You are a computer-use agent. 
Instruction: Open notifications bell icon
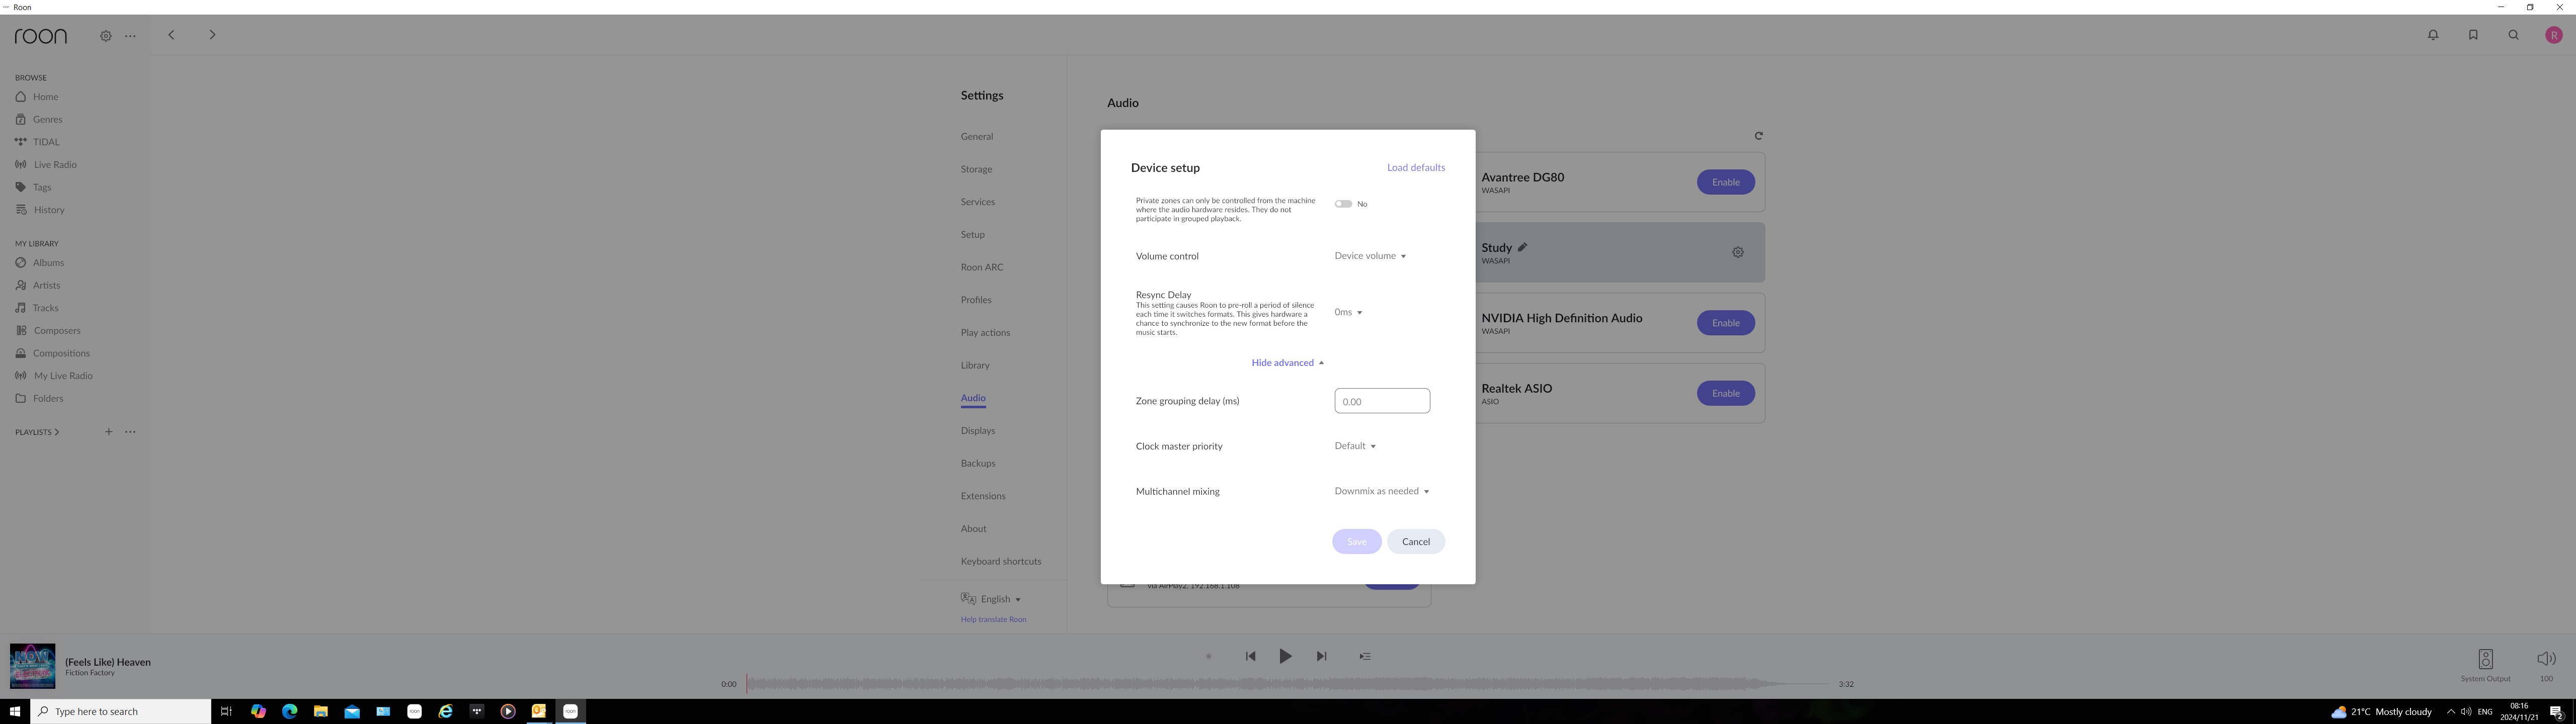pos(2433,35)
